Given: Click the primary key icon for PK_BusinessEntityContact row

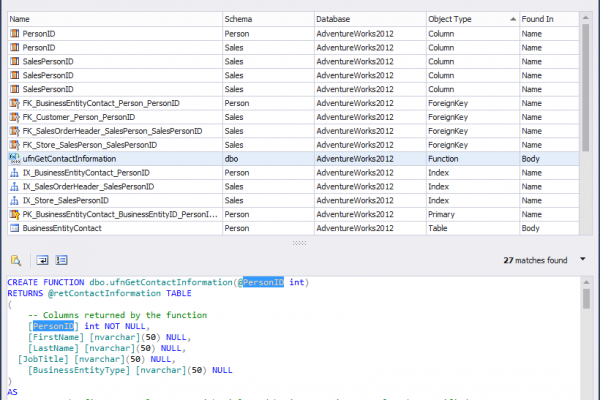Looking at the screenshot, I should [15, 214].
